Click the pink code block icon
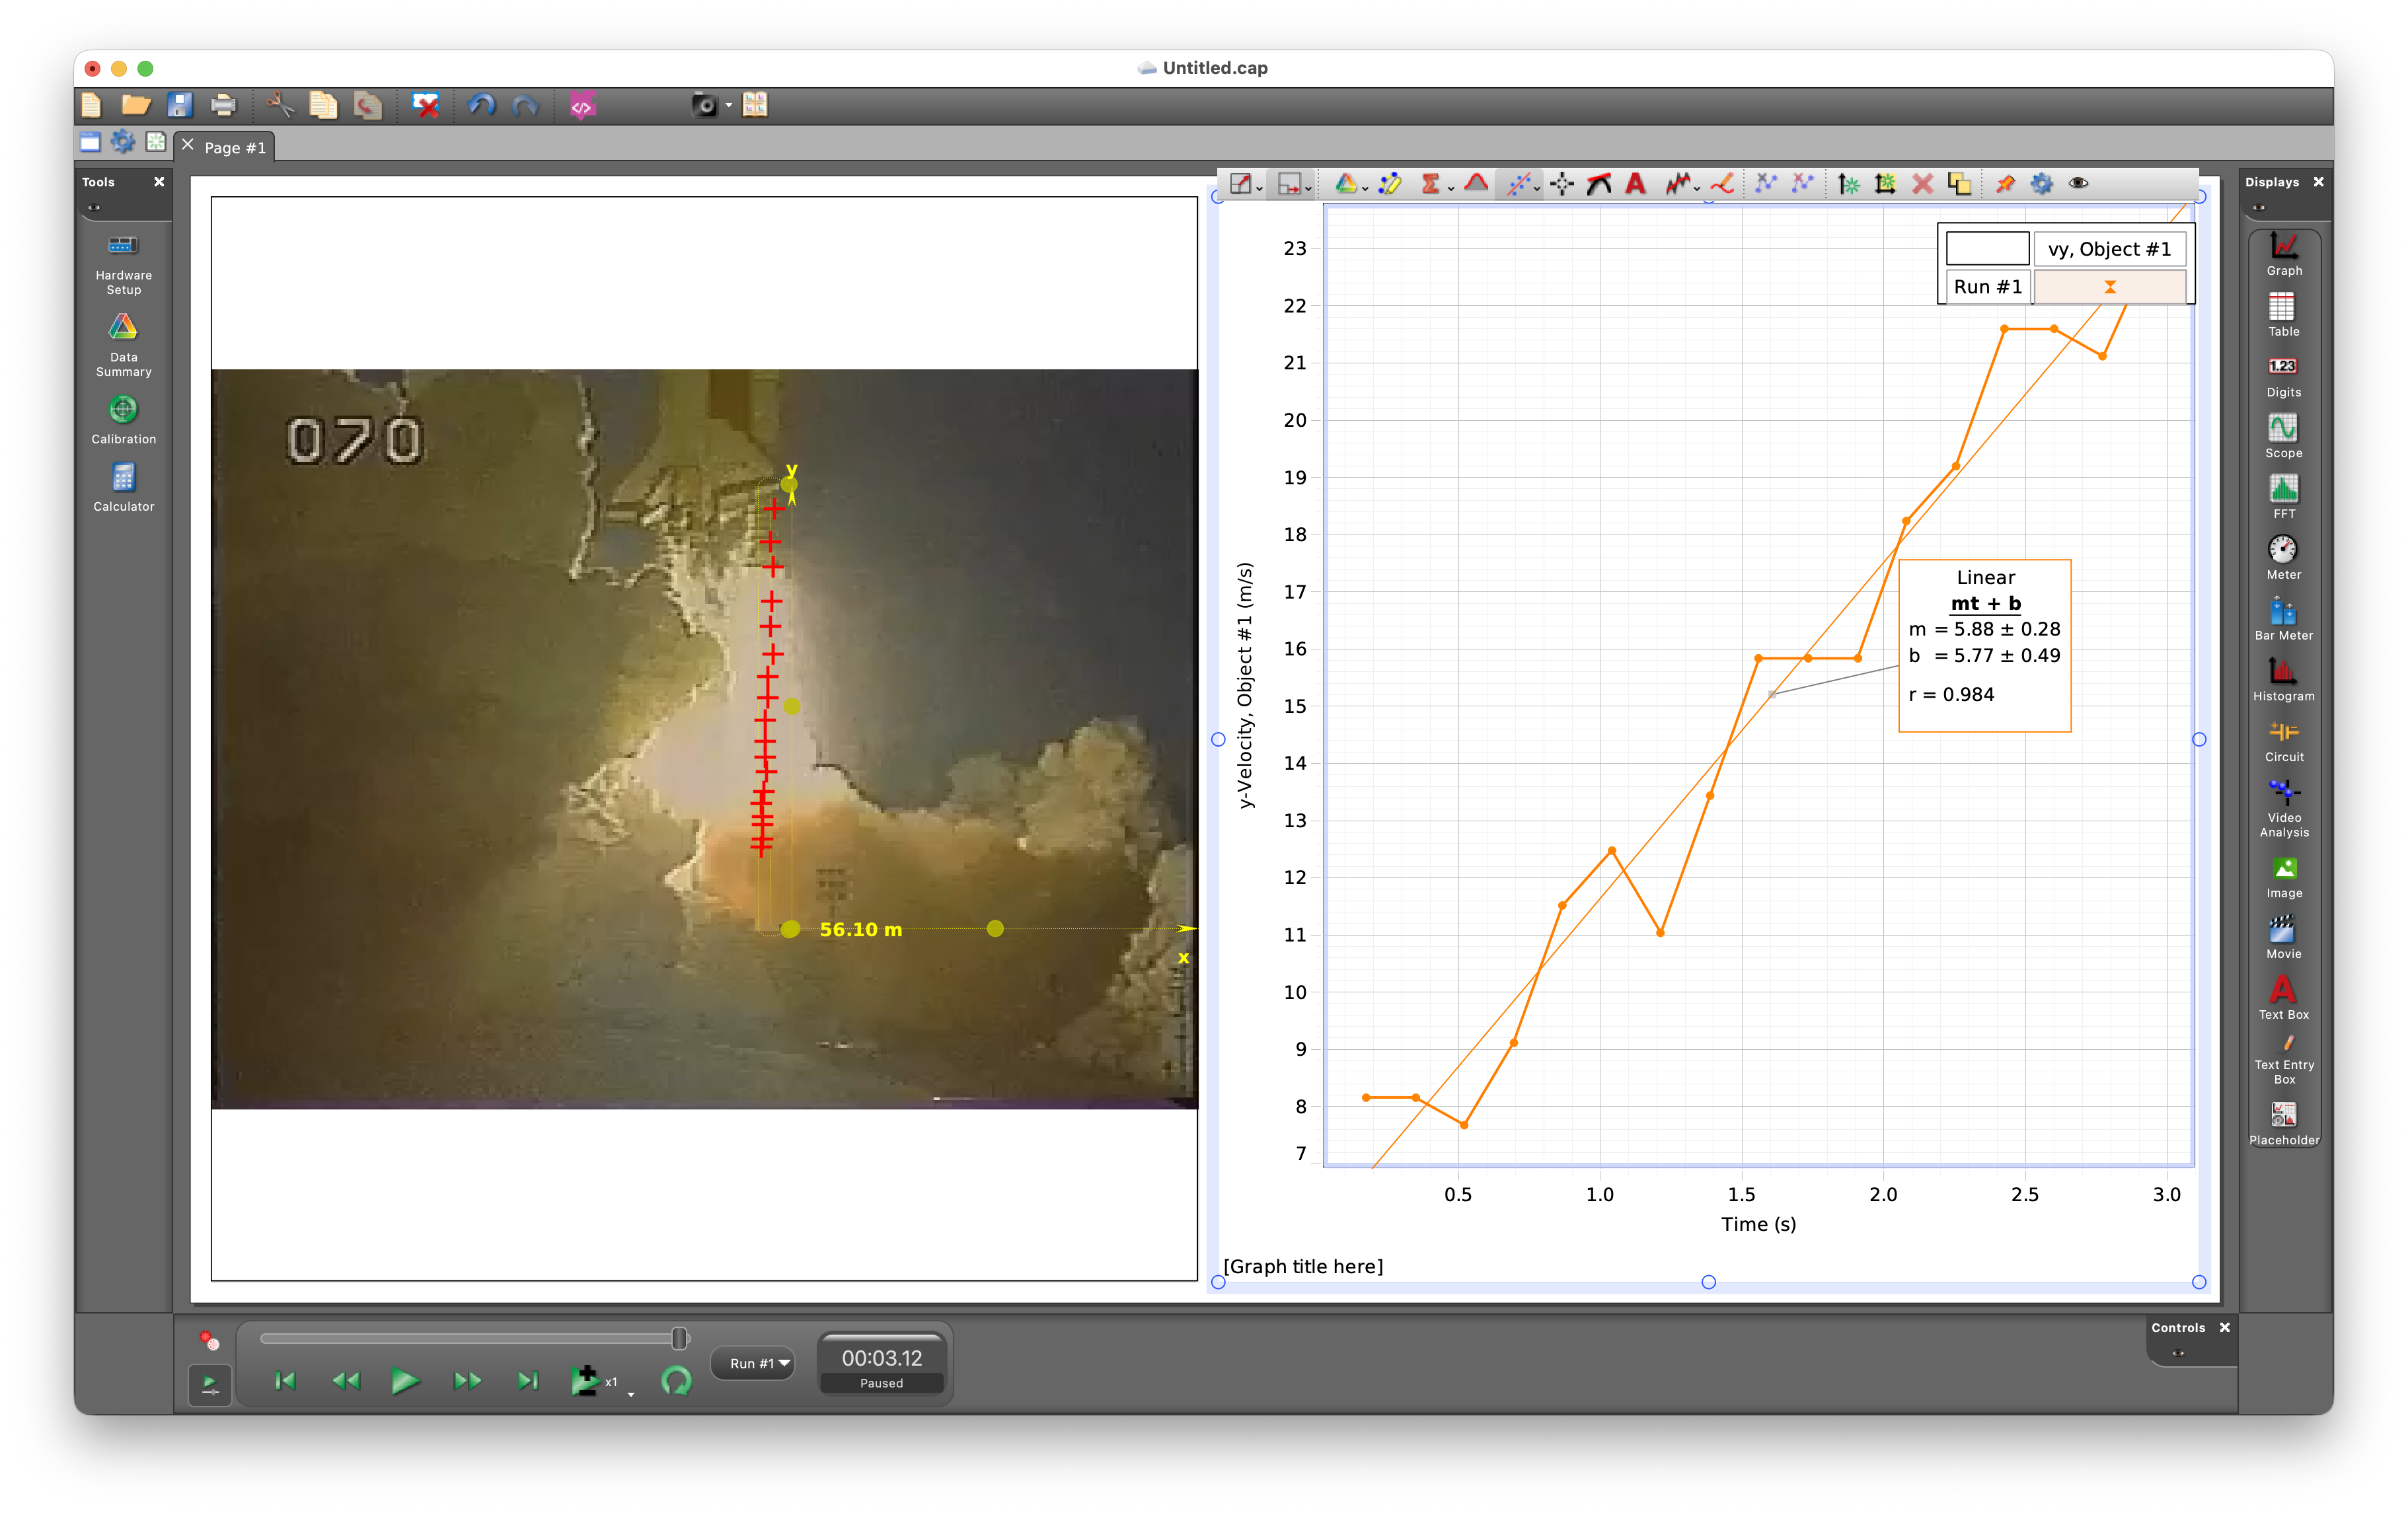This screenshot has height=1513, width=2408. 582,105
